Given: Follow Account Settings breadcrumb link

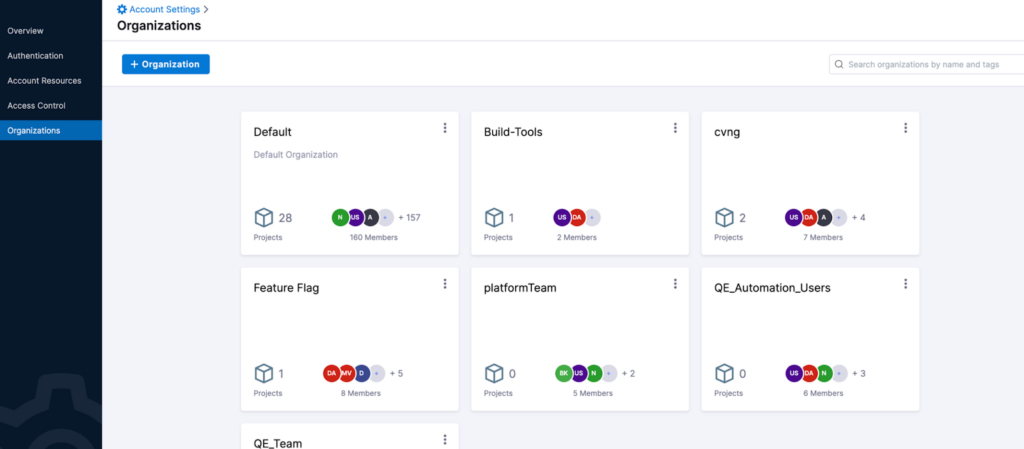Looking at the screenshot, I should click(165, 9).
